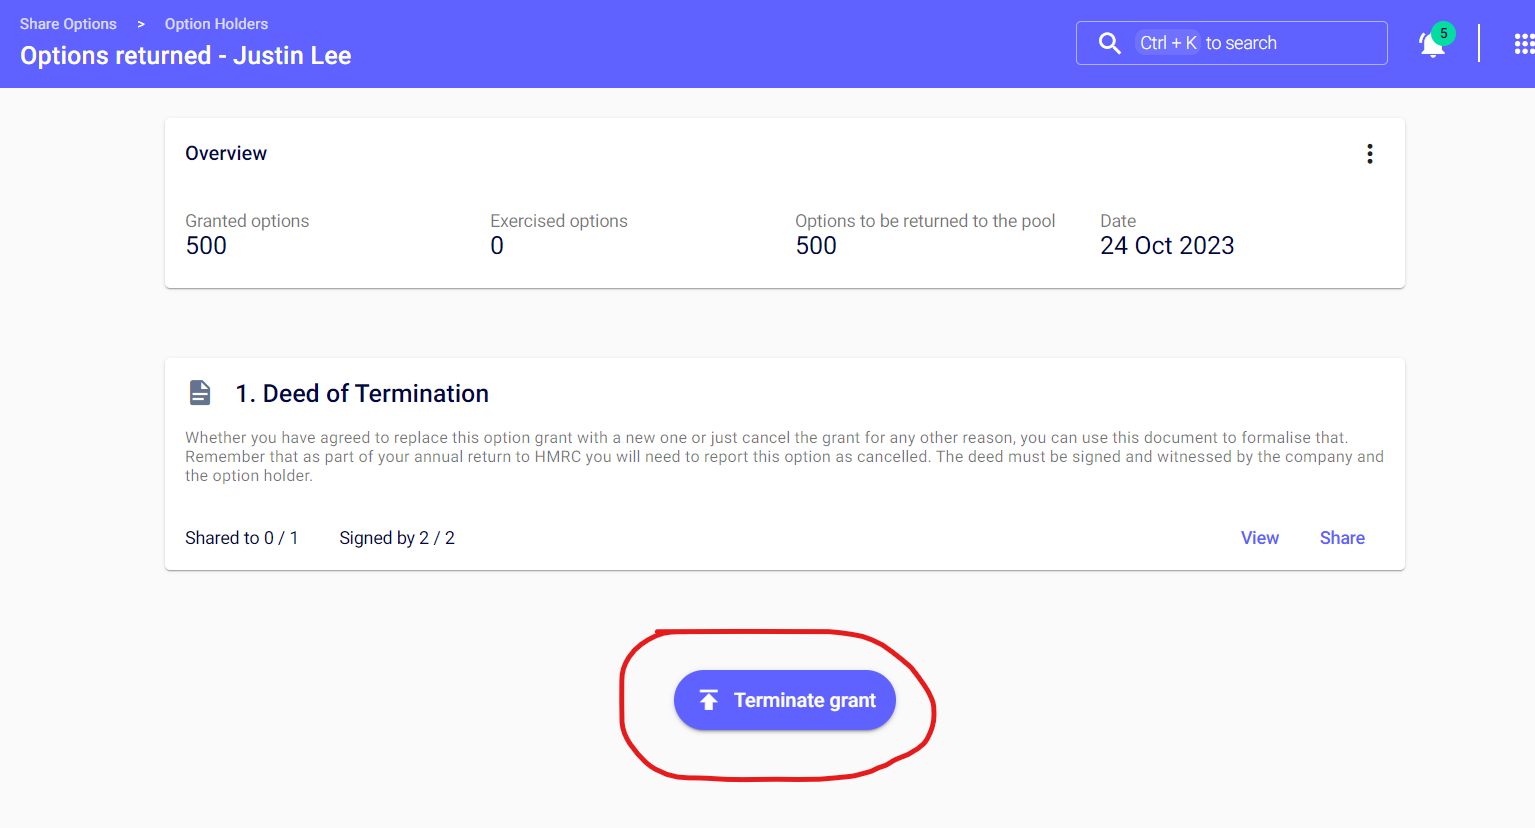
Task: Click the Signed by 2 / 2 status
Action: click(x=396, y=538)
